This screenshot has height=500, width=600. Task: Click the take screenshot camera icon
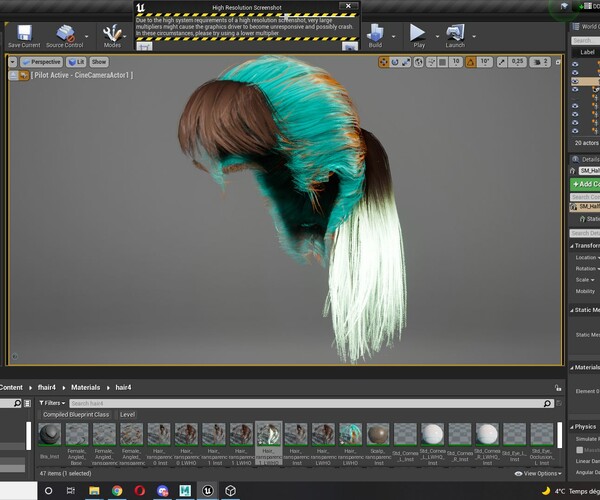click(x=350, y=46)
